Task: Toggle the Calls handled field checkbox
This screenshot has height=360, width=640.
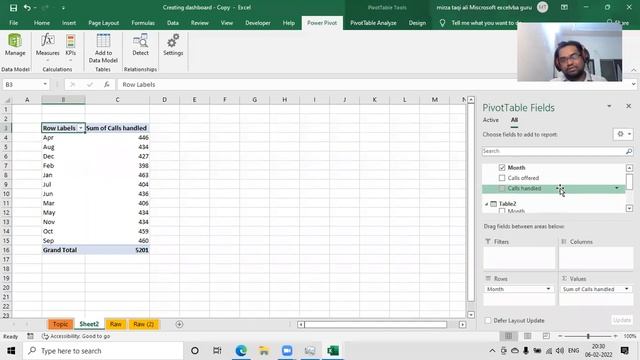Action: tap(502, 189)
